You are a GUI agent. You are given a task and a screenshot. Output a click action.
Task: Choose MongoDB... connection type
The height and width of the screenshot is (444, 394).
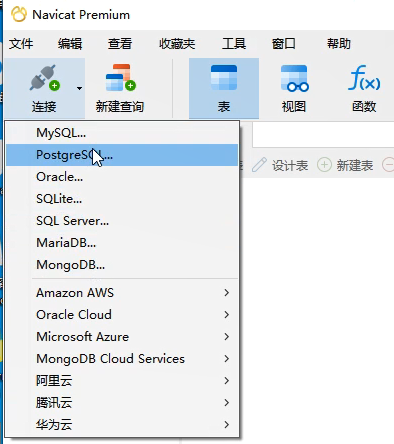click(x=122, y=265)
